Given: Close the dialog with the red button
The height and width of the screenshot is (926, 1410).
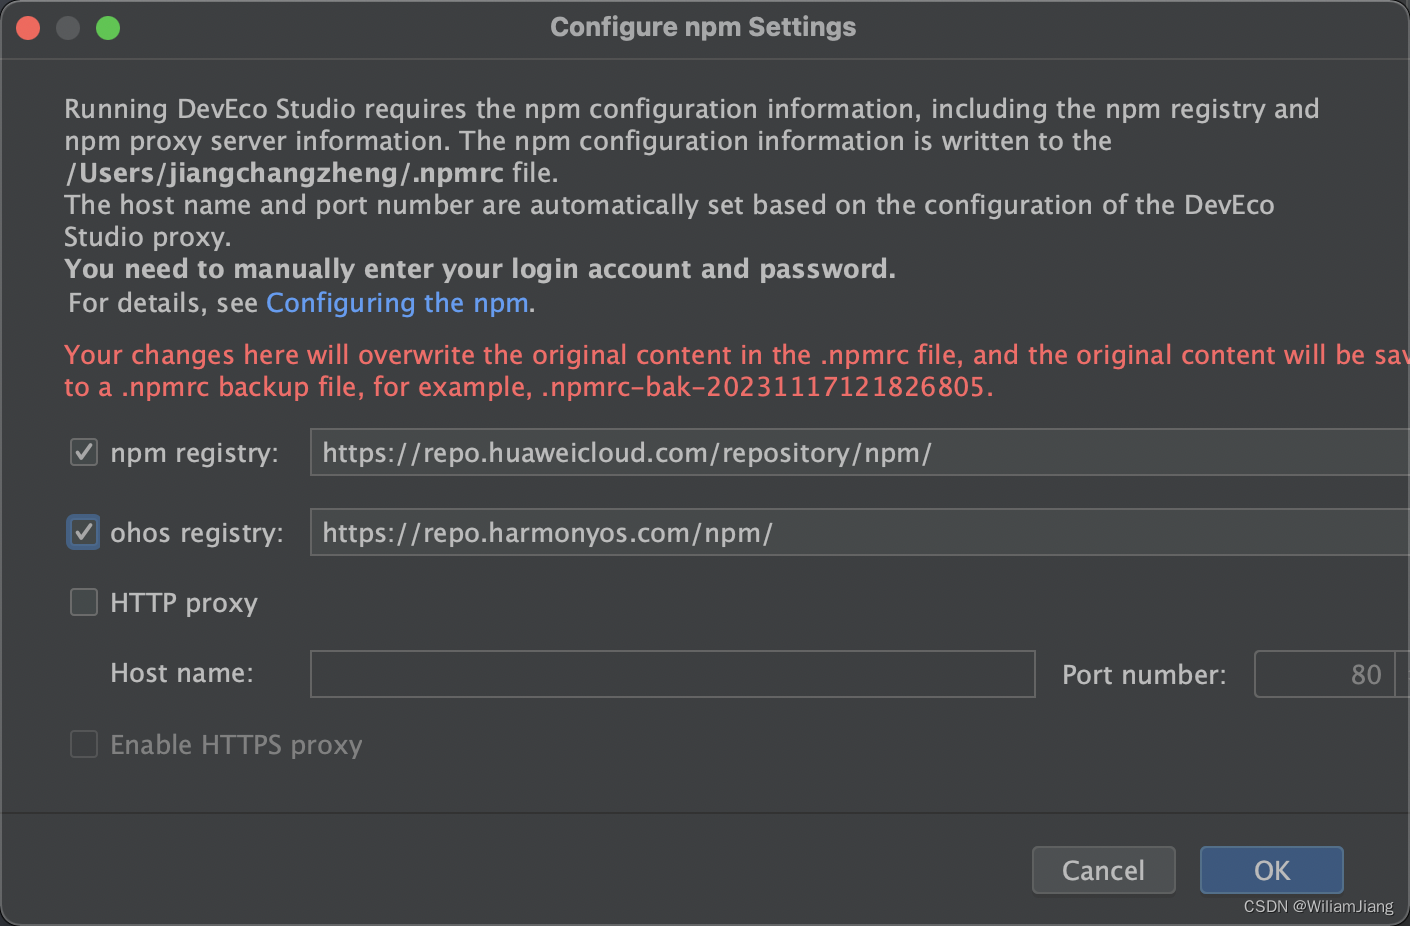Looking at the screenshot, I should coord(28,28).
